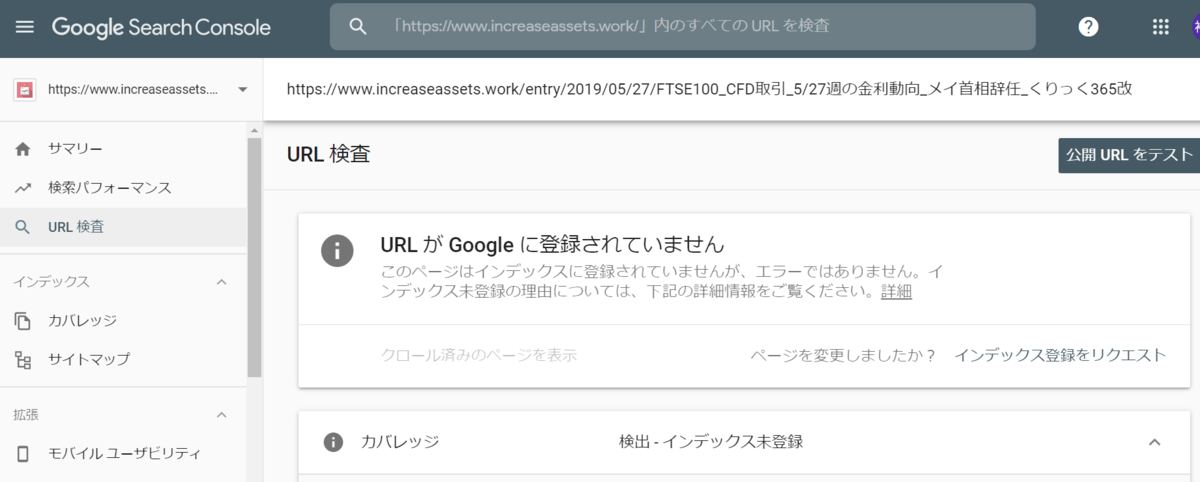
Task: Click the phone icon next to モバイル ユーザビリティ
Action: click(23, 453)
